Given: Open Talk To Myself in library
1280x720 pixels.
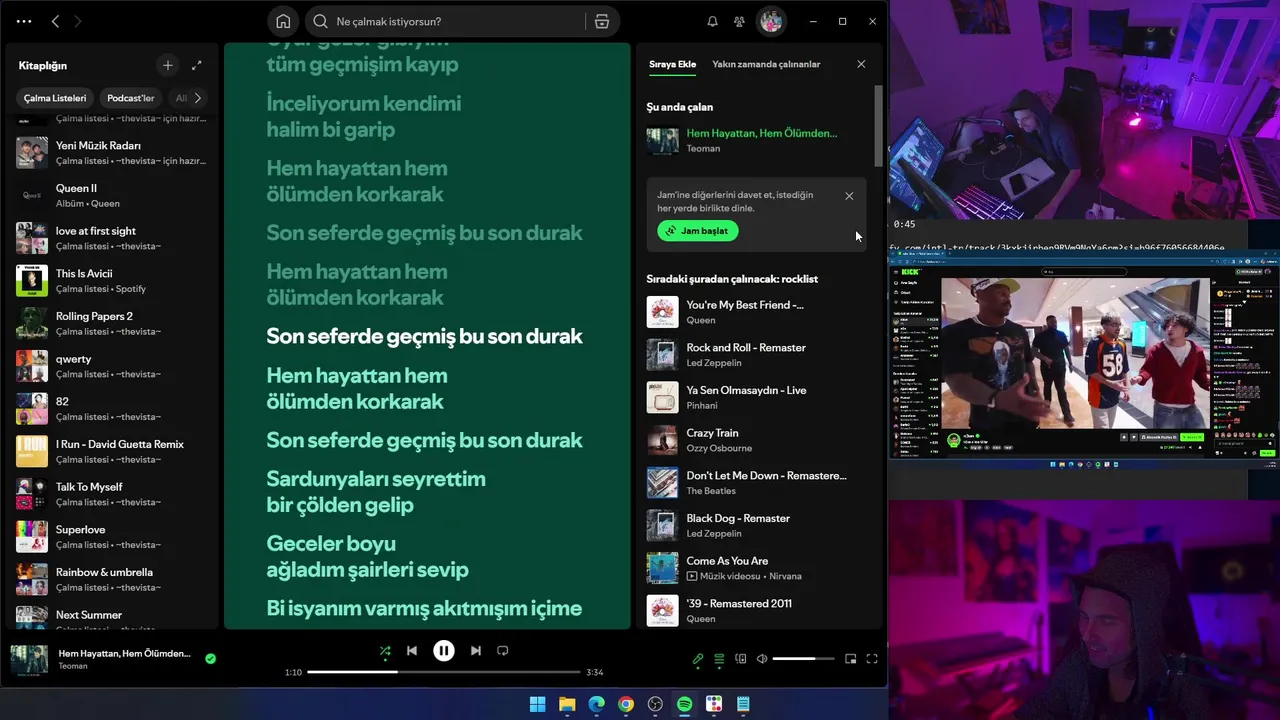Looking at the screenshot, I should 110,494.
